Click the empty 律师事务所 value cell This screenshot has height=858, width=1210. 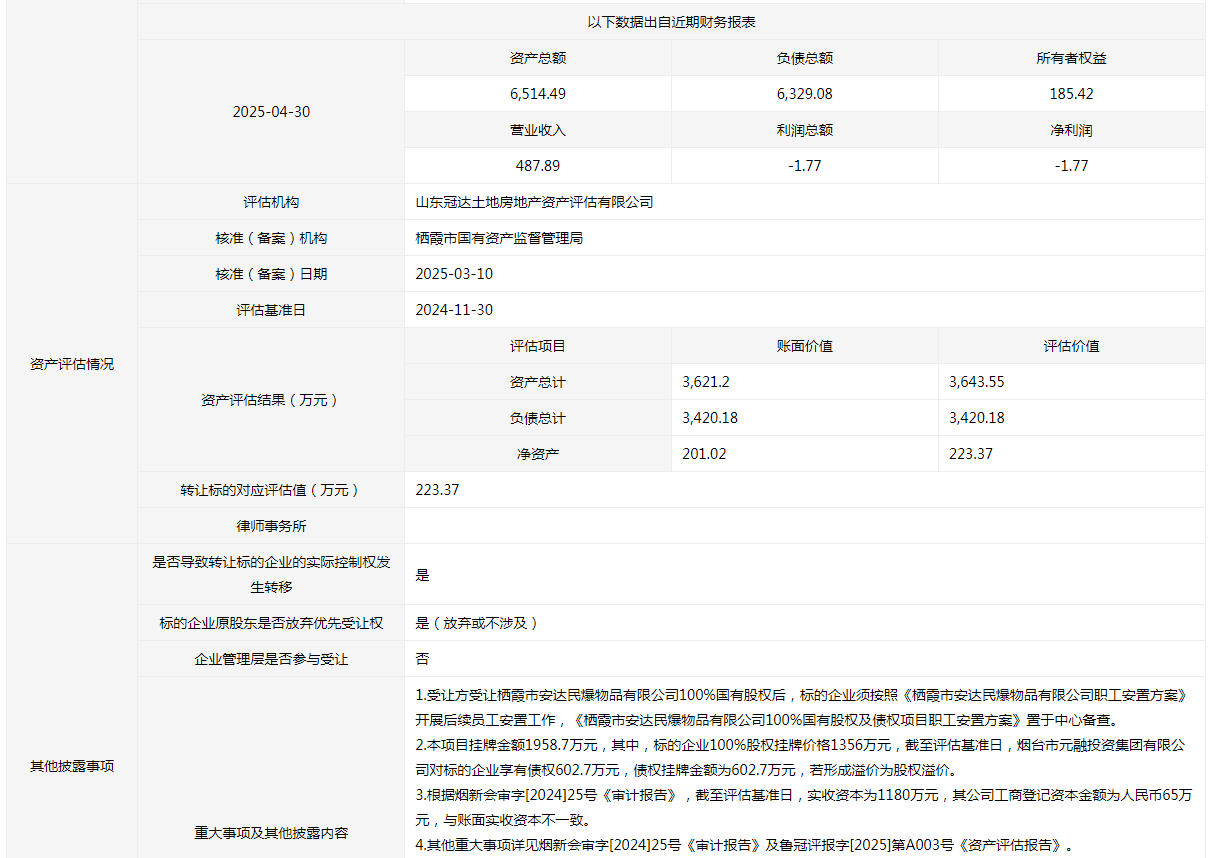[804, 526]
